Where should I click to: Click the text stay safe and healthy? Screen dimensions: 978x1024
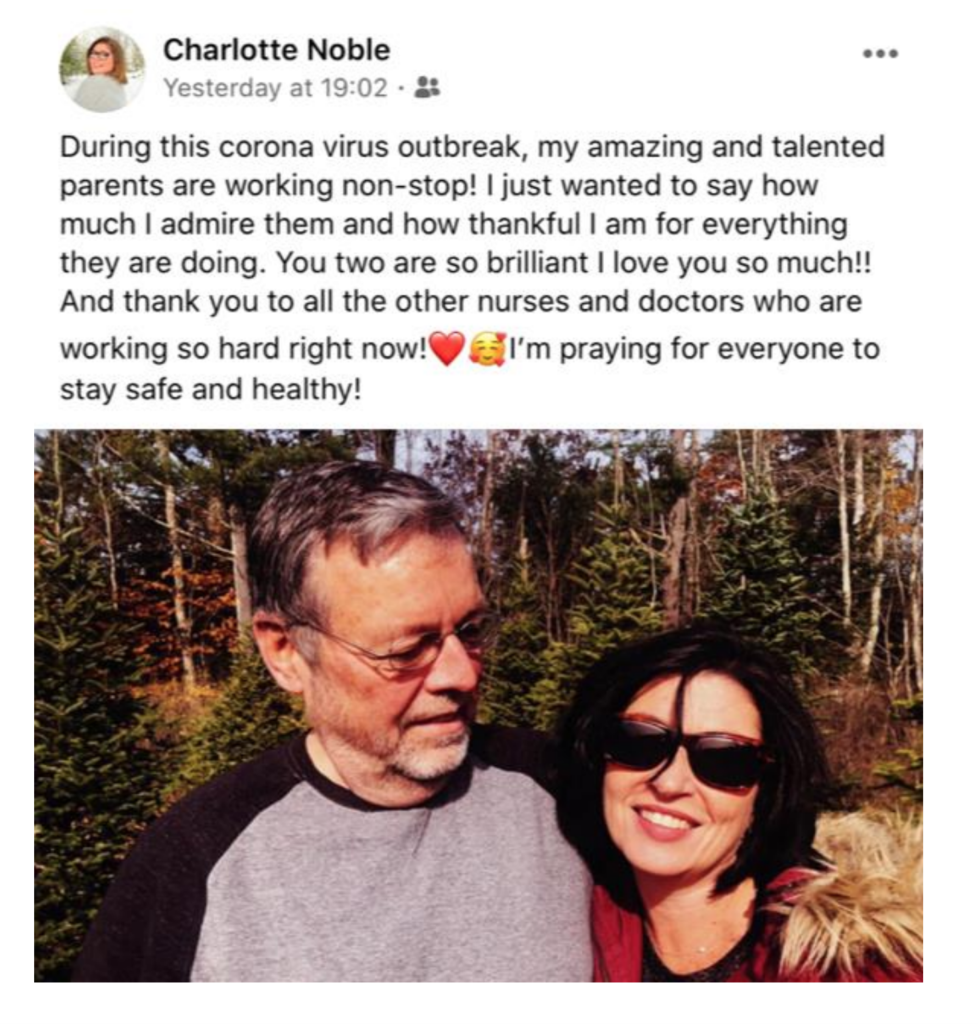210,389
